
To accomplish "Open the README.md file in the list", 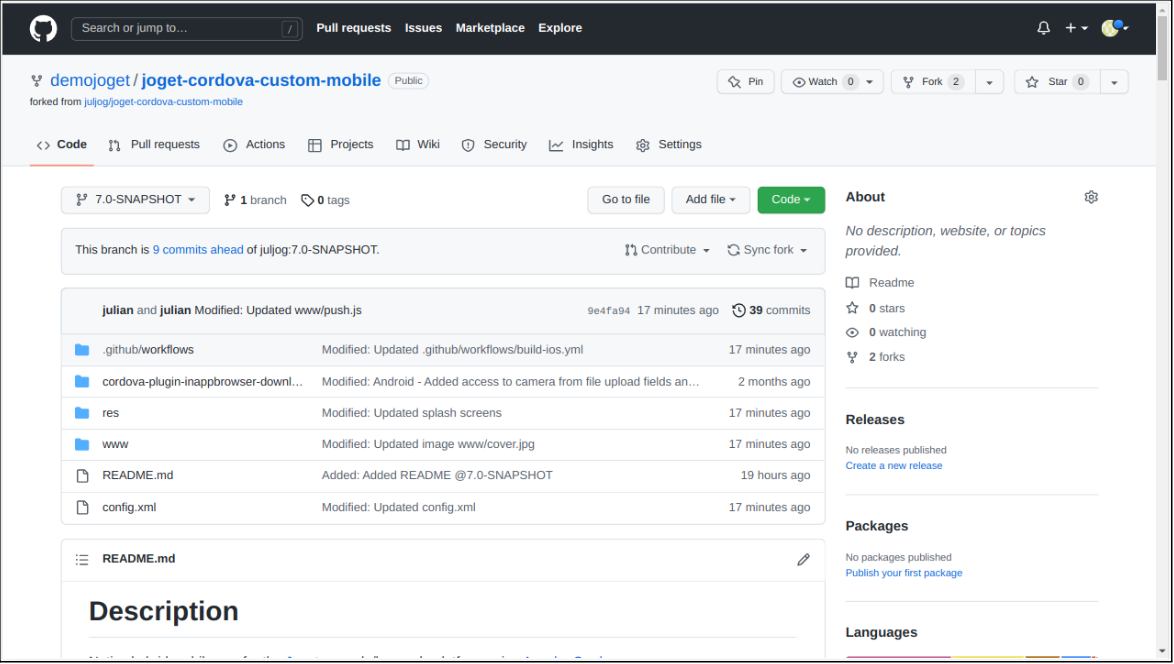I will [138, 475].
